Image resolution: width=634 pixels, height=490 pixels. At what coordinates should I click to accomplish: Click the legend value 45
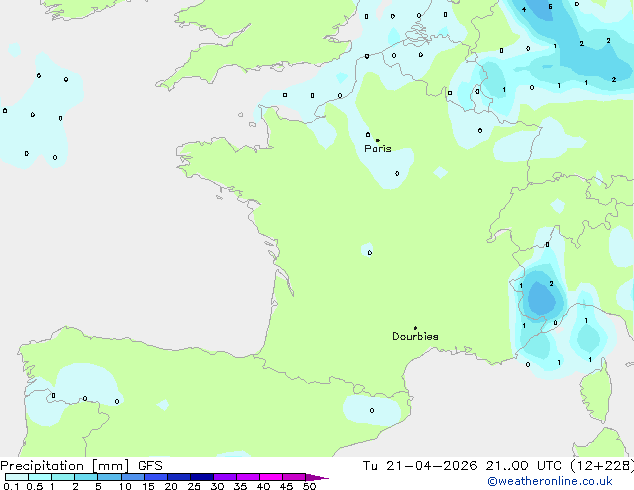click(x=286, y=486)
